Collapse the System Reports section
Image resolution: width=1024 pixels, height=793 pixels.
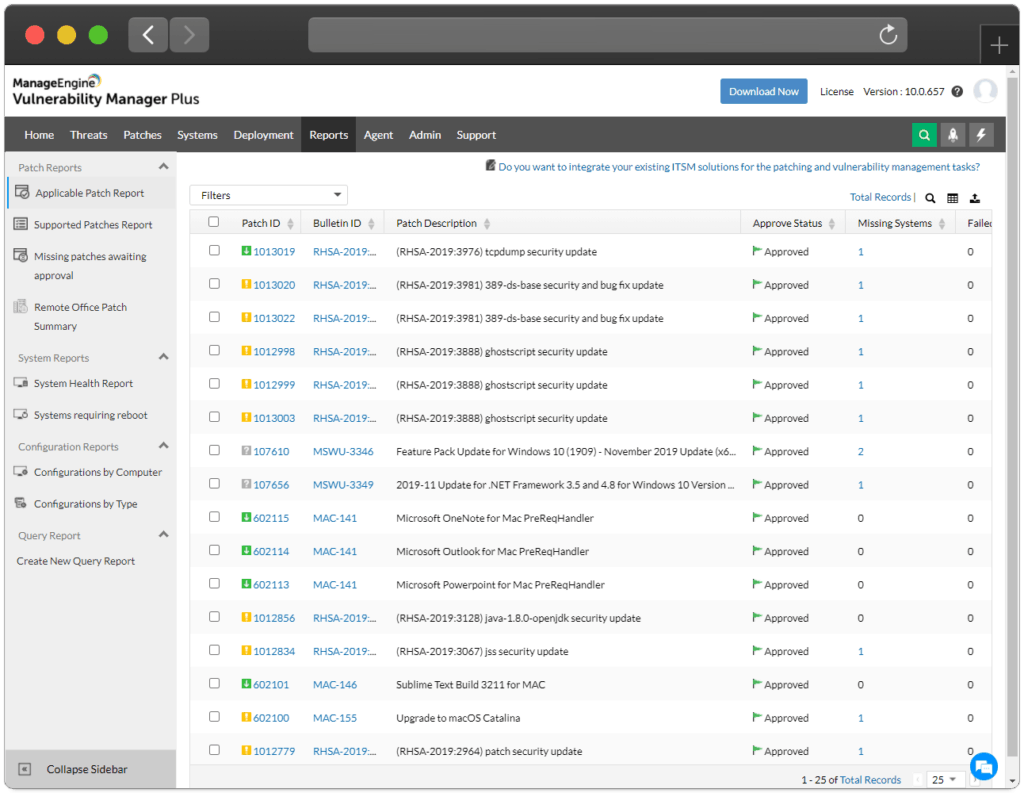[164, 357]
